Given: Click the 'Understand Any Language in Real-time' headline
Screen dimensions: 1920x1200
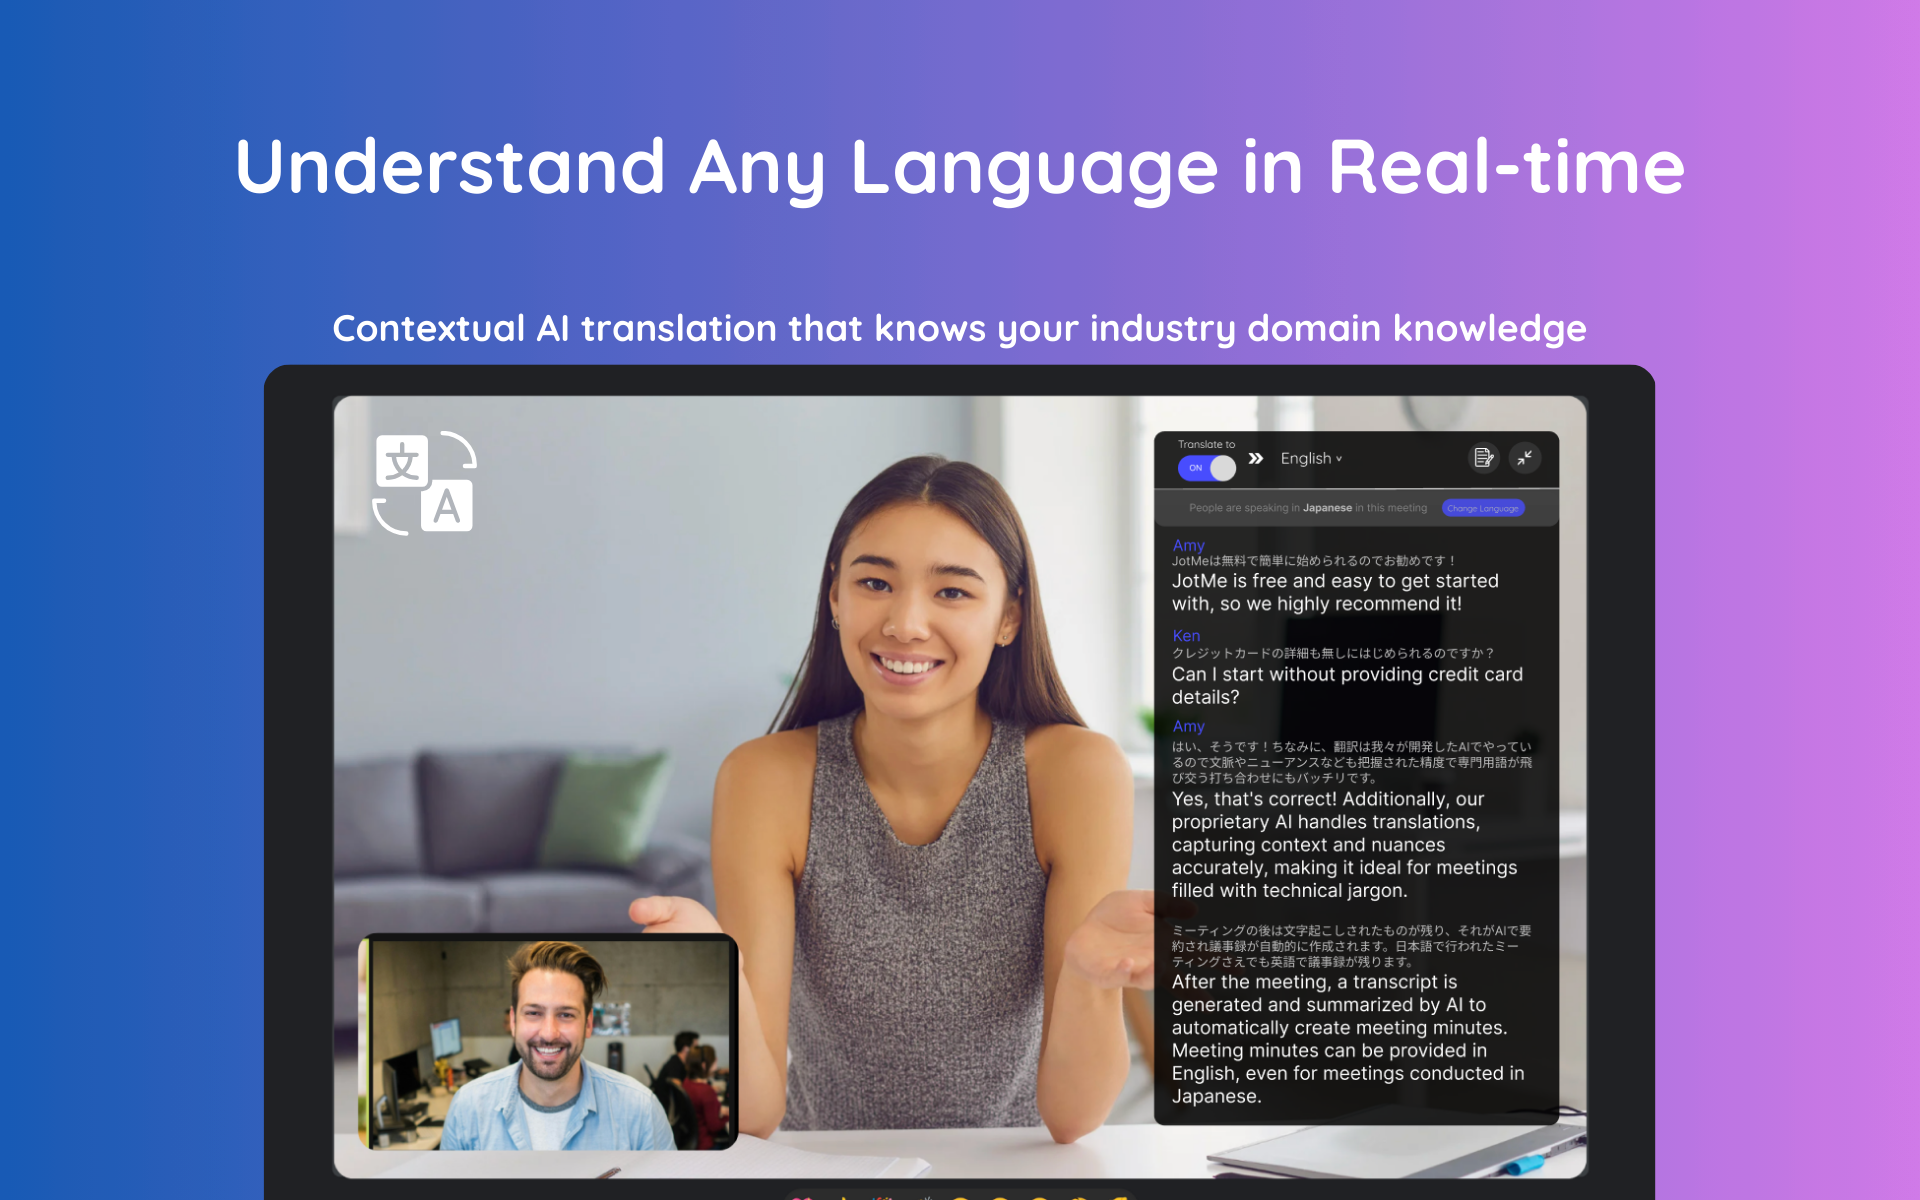Looking at the screenshot, I should [x=960, y=167].
